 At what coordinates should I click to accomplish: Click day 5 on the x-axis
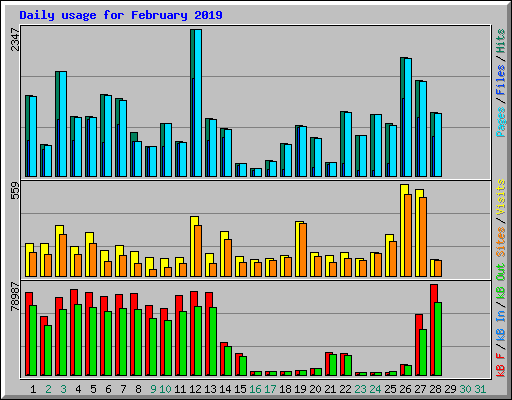pos(93,389)
